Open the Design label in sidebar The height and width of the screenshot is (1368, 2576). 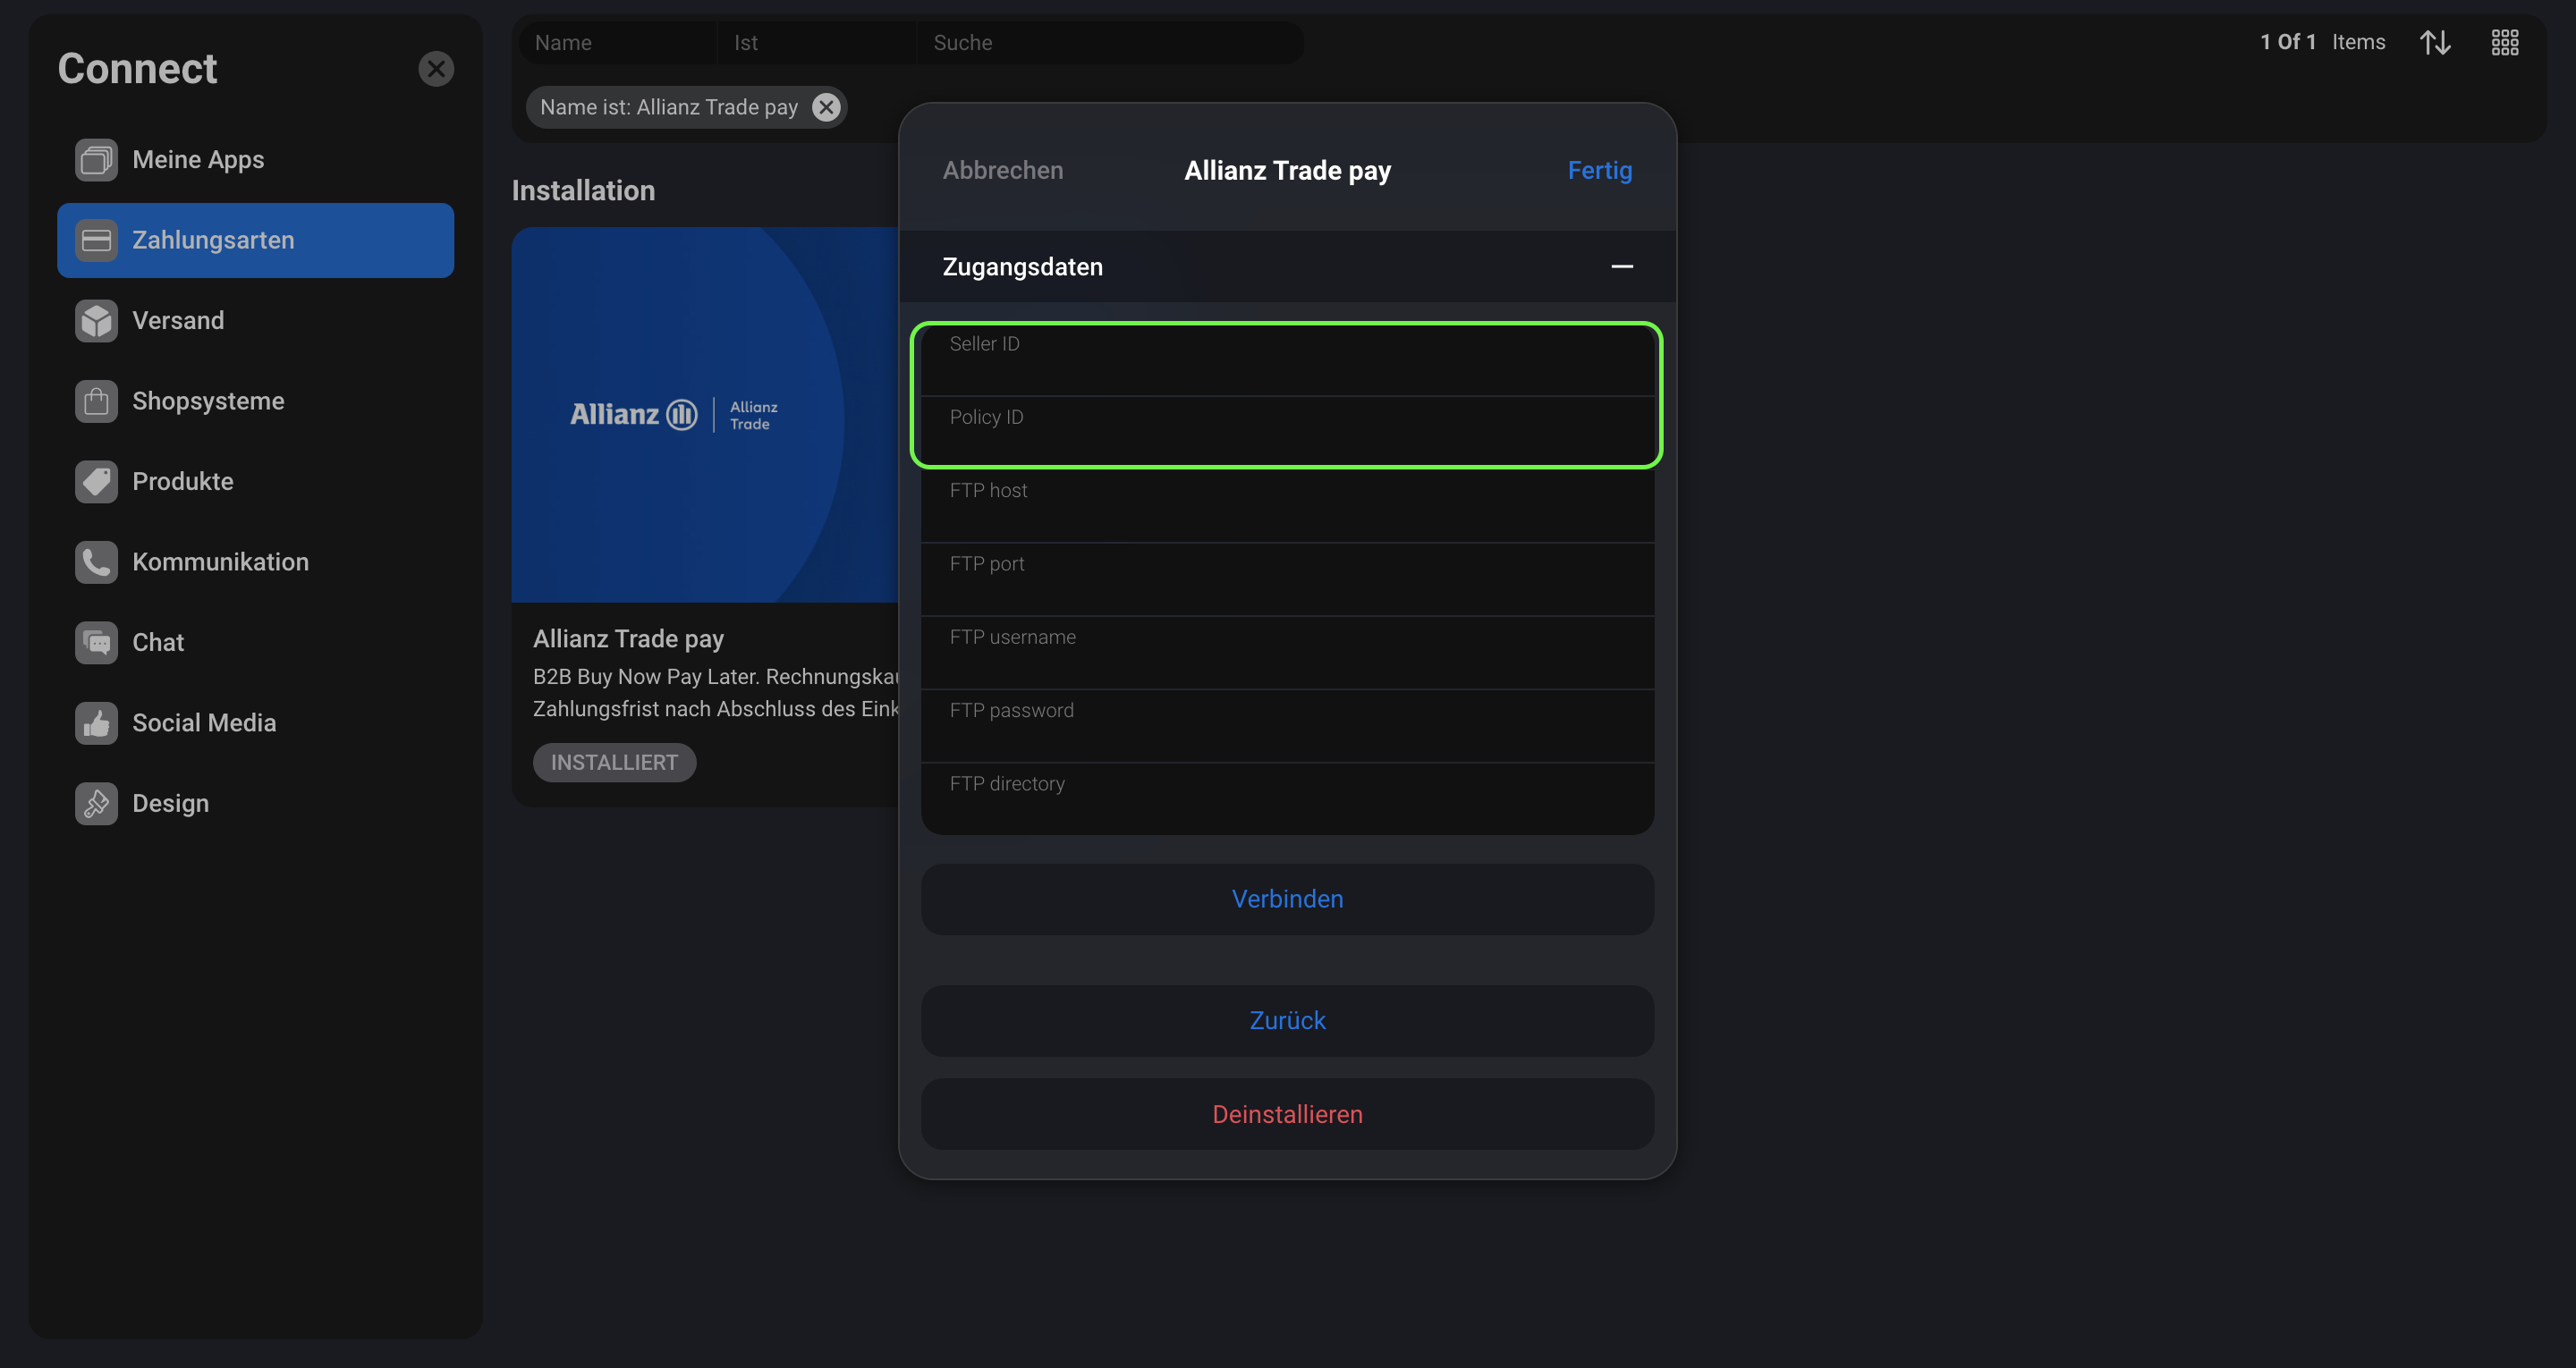coord(170,804)
